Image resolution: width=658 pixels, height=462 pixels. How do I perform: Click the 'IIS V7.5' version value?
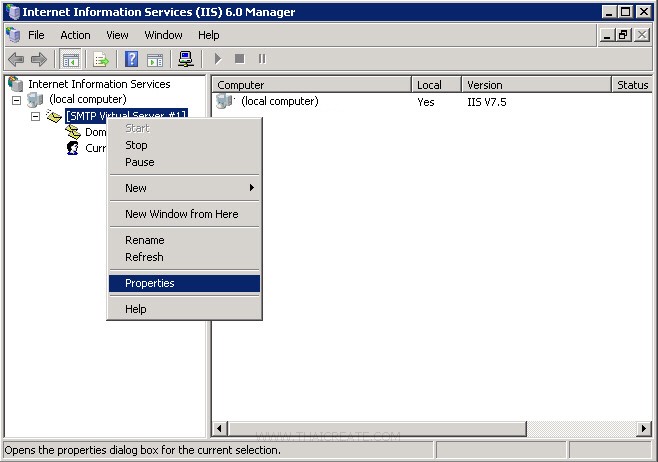click(x=487, y=102)
